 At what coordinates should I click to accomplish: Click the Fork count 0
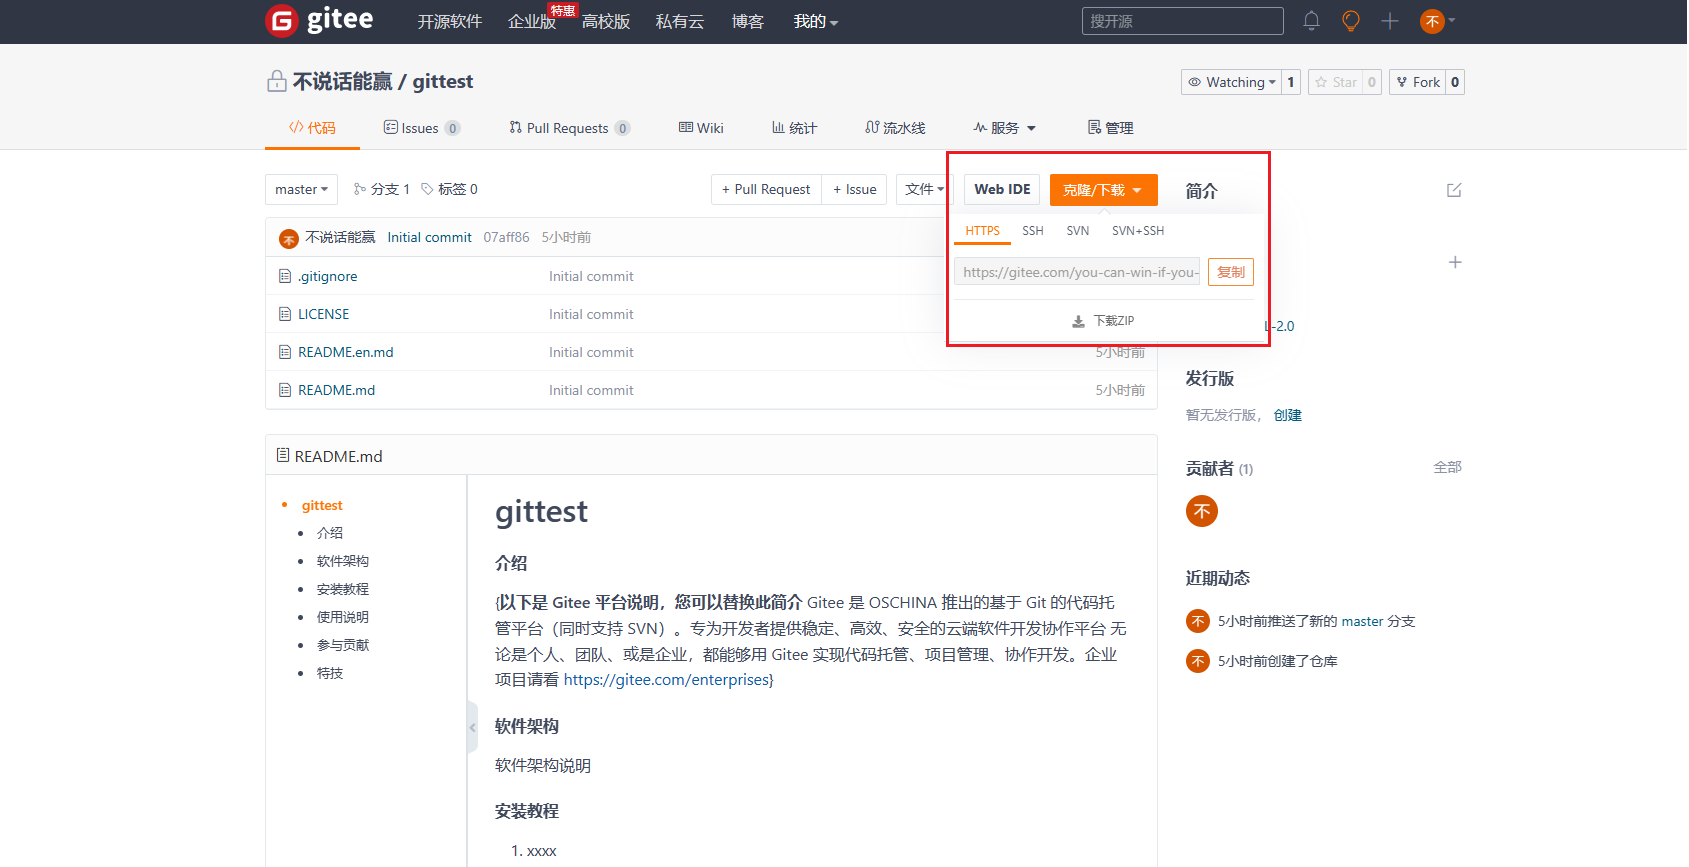tap(1455, 82)
